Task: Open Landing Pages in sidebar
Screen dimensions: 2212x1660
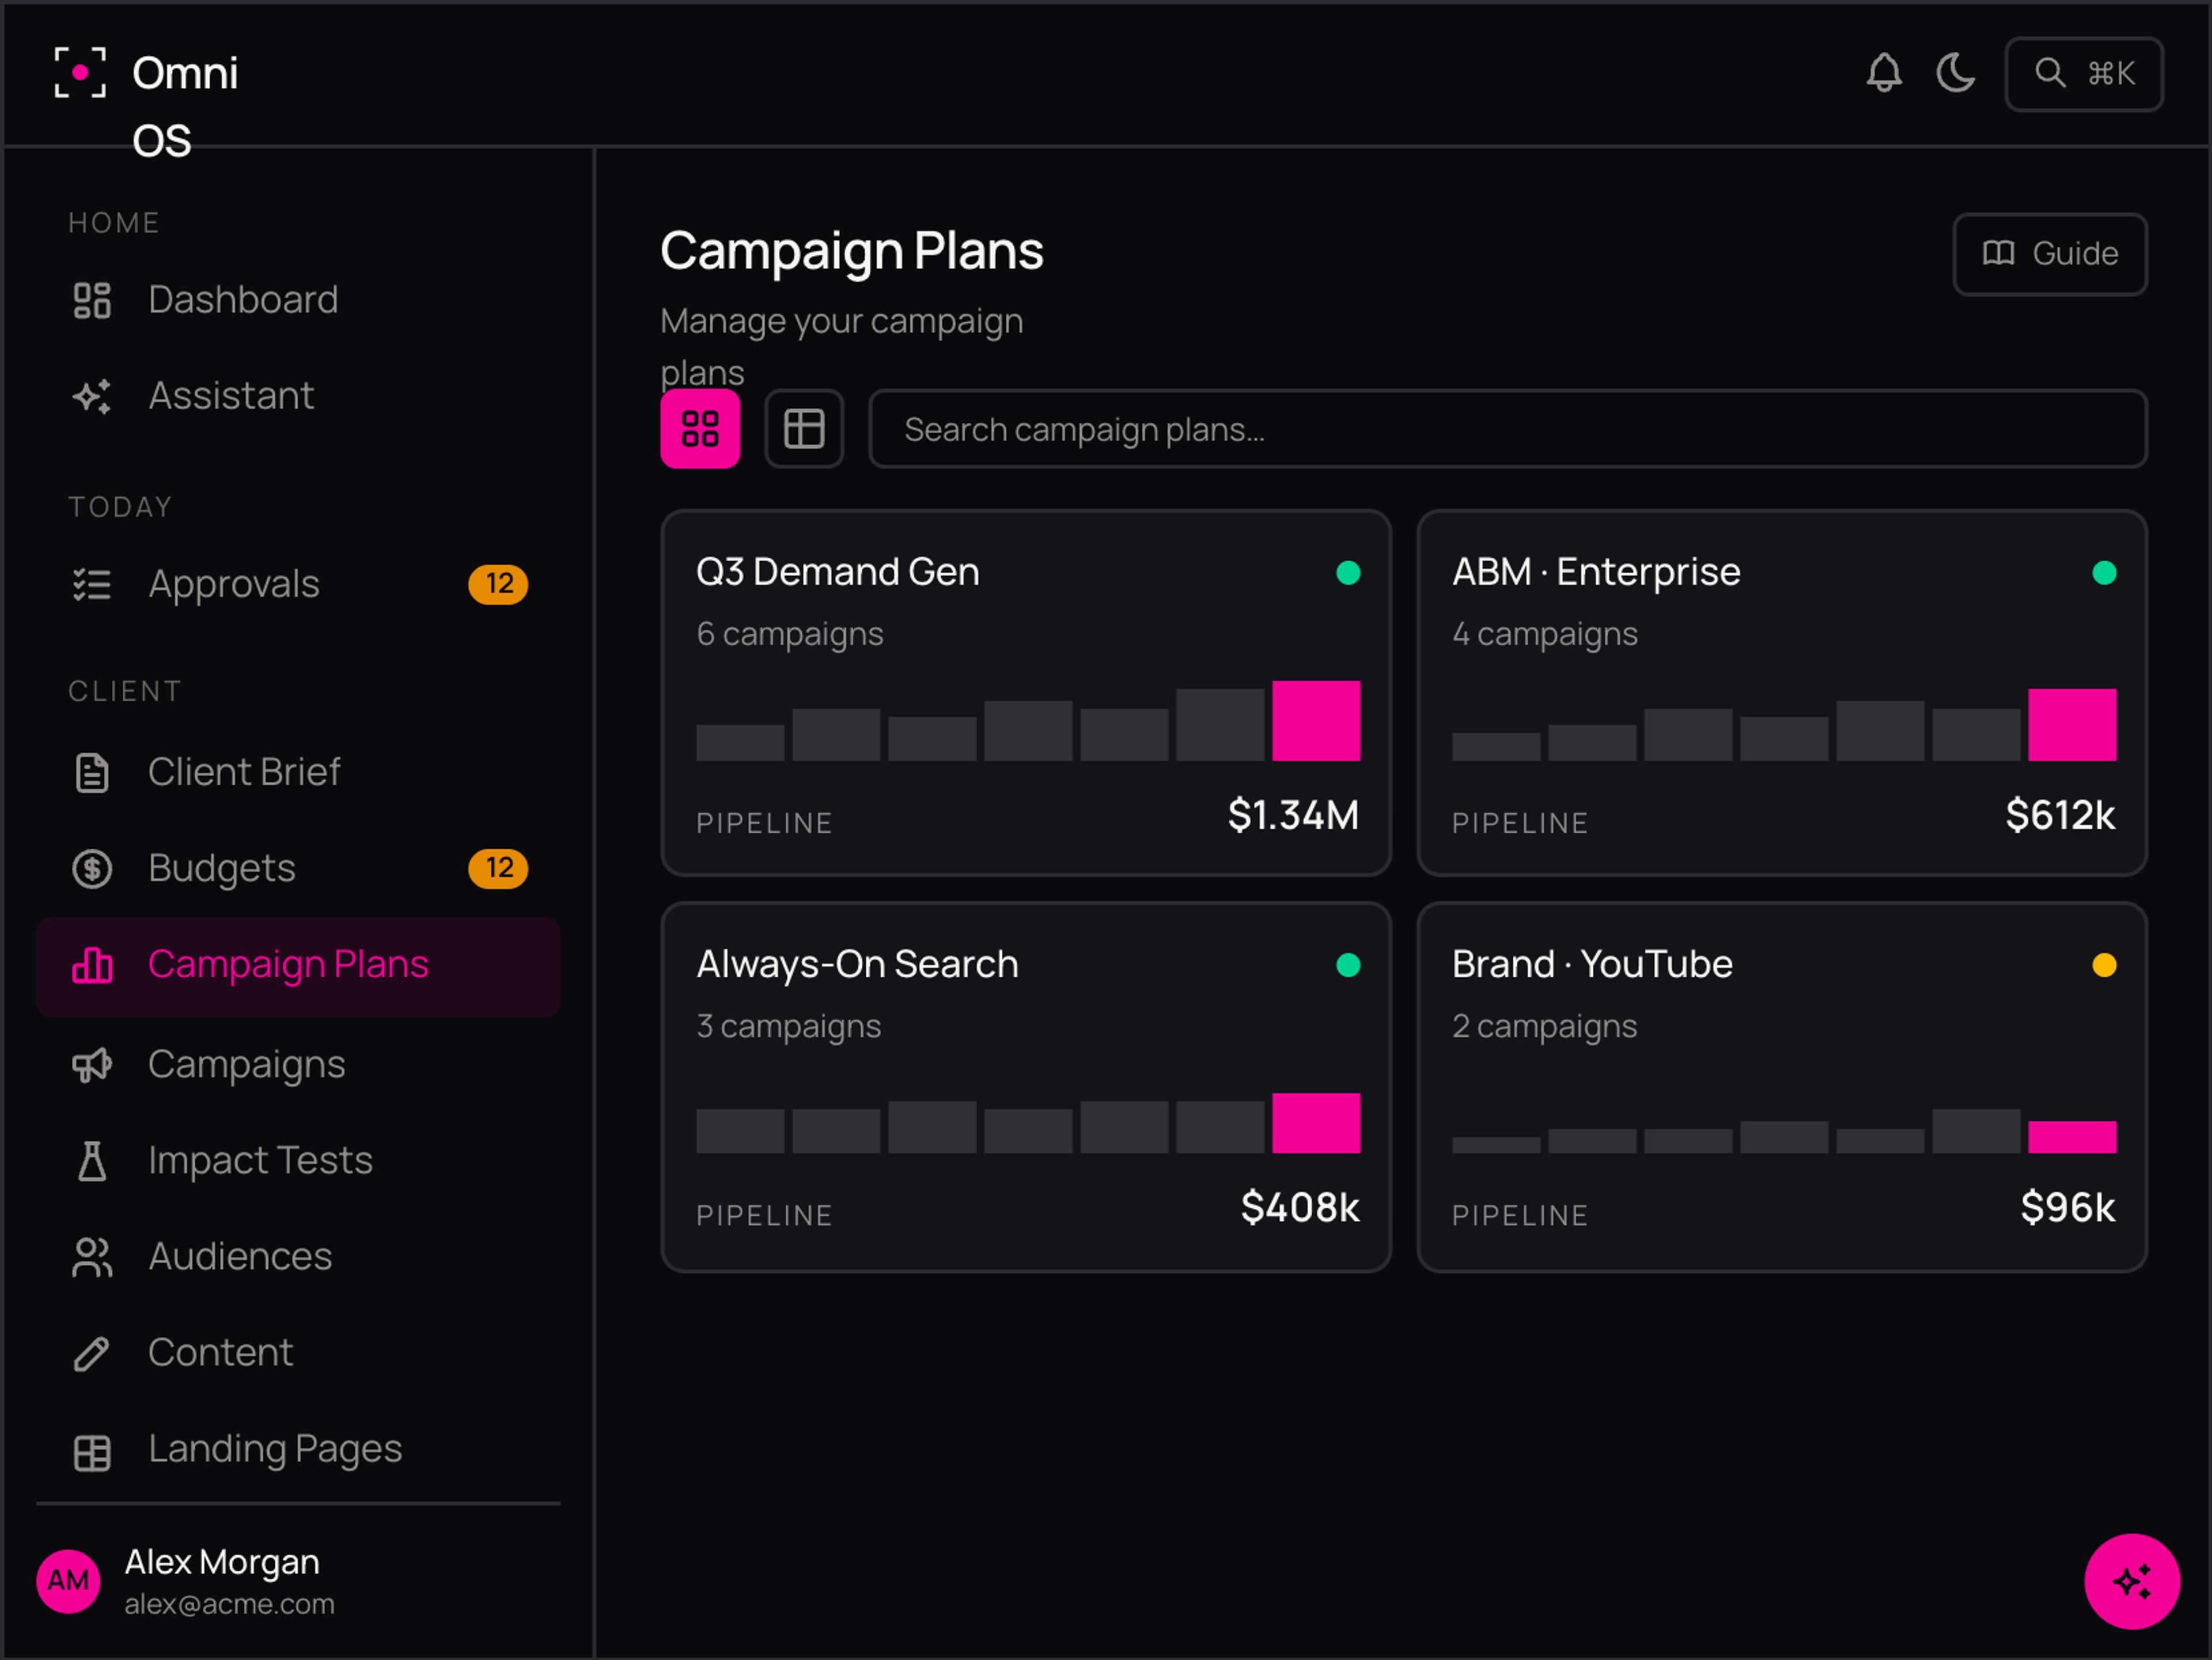Action: 298,1449
